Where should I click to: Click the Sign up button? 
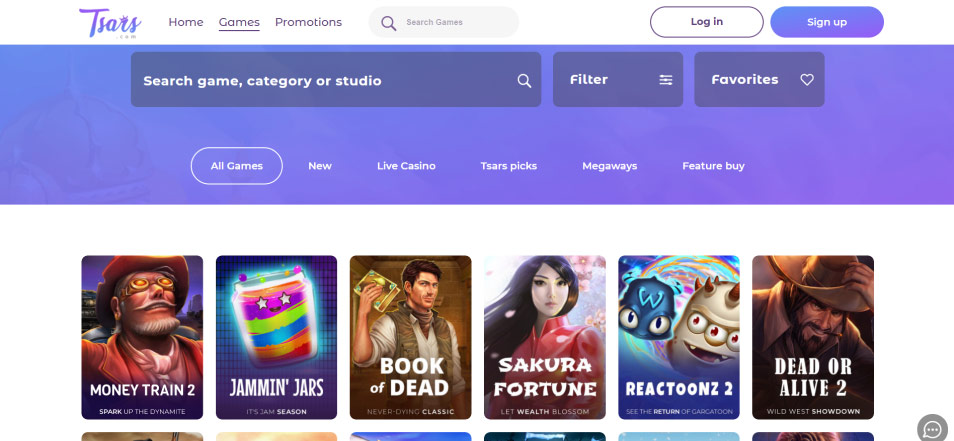[827, 22]
